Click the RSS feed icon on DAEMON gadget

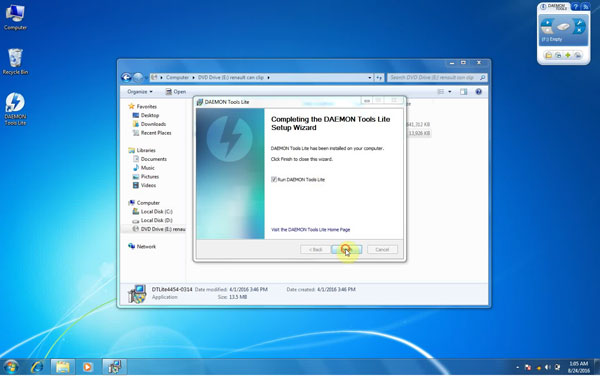[585, 7]
